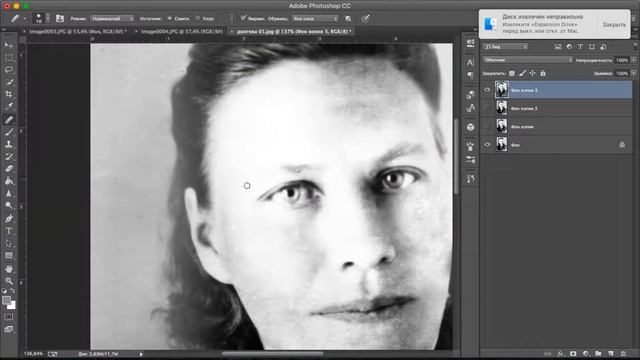640x360 pixels.
Task: Open the brush size picker dropdown
Action: click(x=48, y=18)
